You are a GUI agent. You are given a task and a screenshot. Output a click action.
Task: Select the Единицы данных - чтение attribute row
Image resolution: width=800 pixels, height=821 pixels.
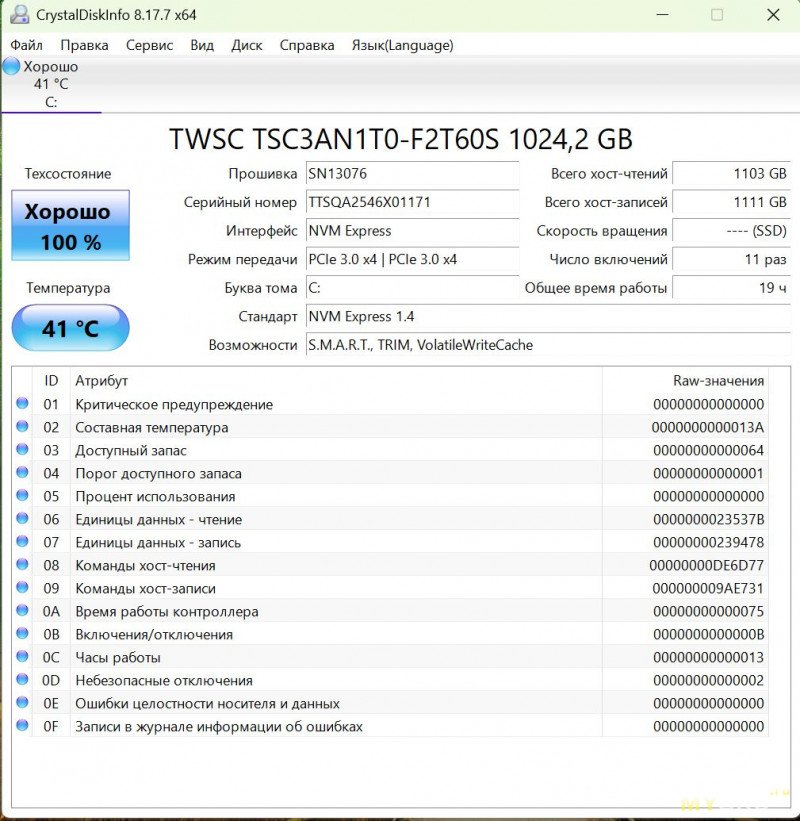390,519
